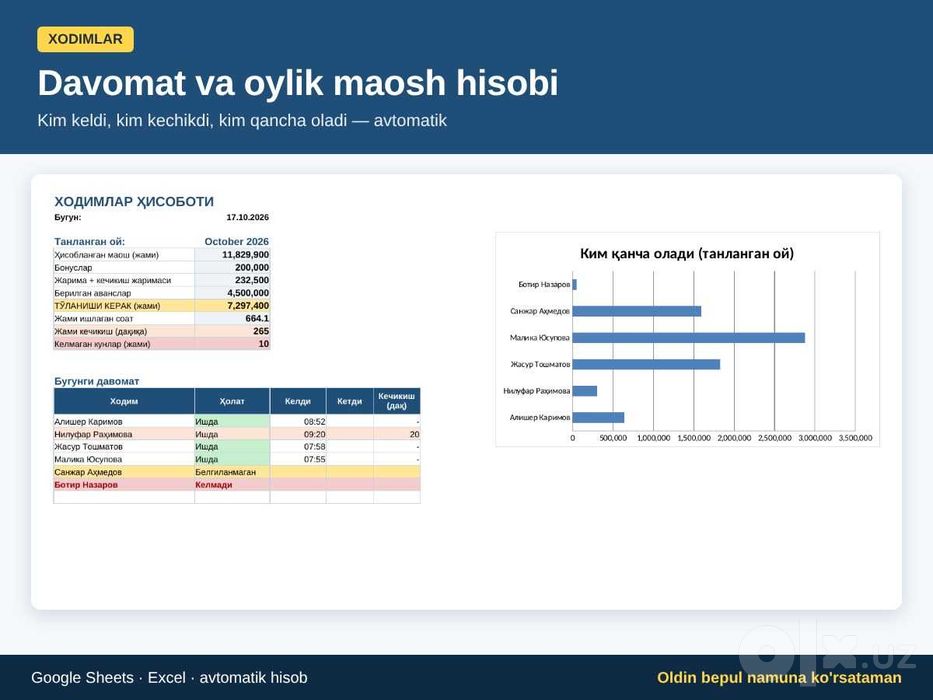Click the Белгиланмаган status cell
933x700 pixels.
click(232, 472)
